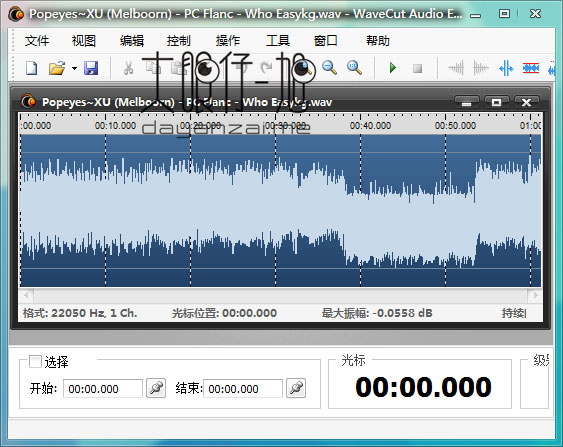The width and height of the screenshot is (563, 447).
Task: Open the 操作 menu
Action: (228, 41)
